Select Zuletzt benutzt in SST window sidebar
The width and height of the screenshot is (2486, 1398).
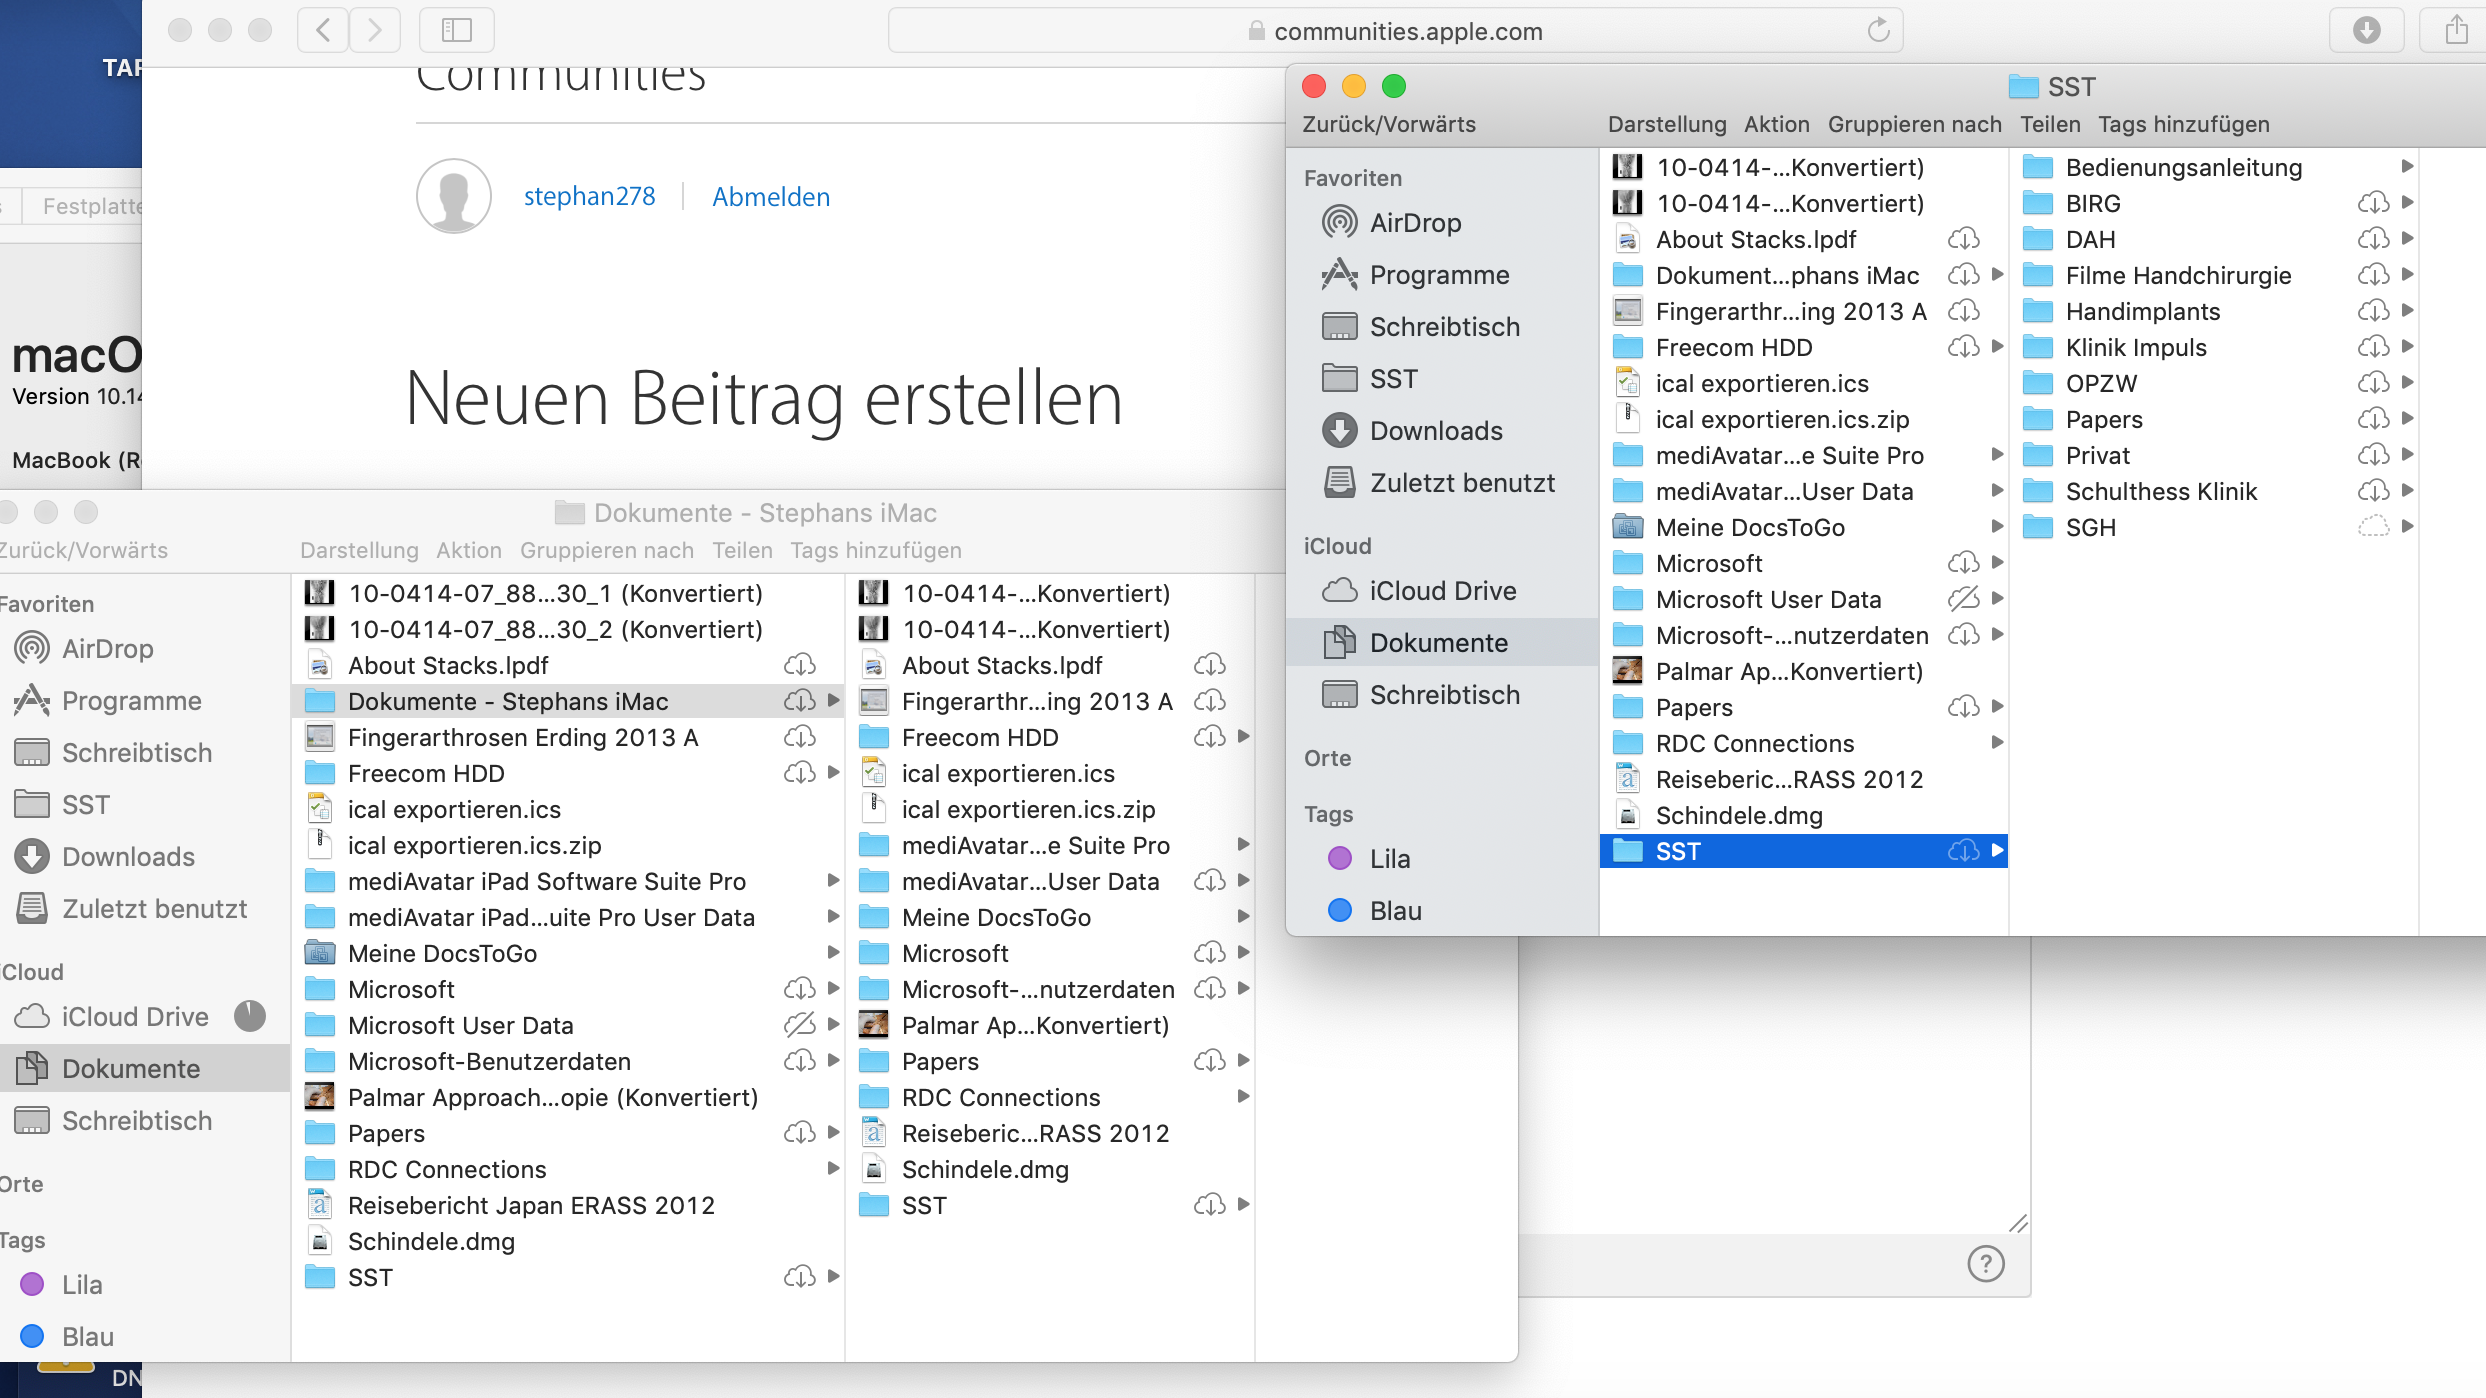coord(1461,483)
